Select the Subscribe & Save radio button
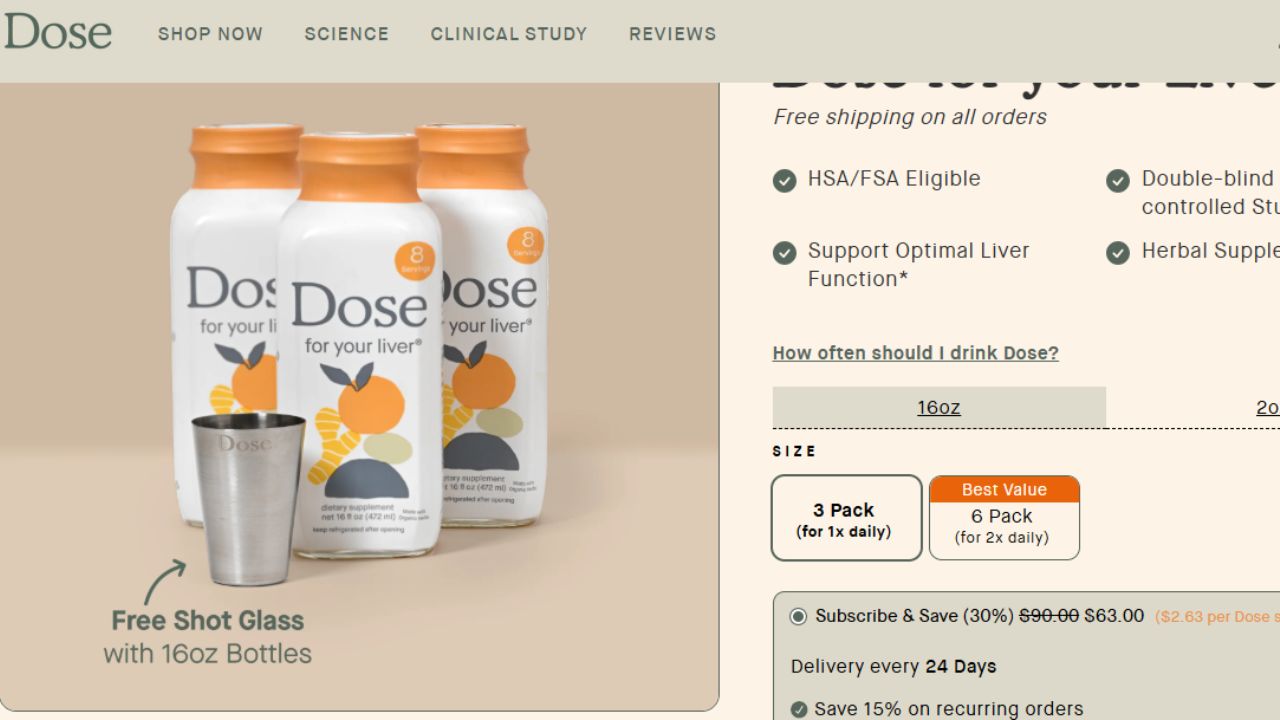The width and height of the screenshot is (1280, 720). point(798,616)
